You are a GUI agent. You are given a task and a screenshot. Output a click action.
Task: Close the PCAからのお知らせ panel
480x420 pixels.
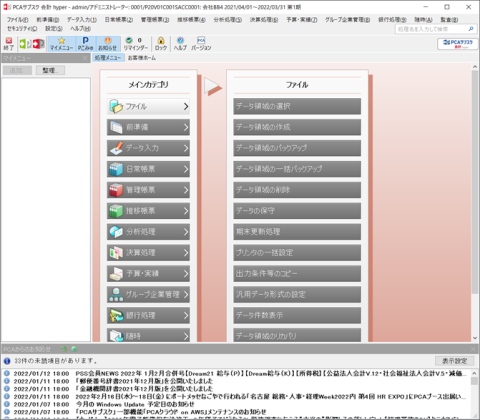[473, 349]
